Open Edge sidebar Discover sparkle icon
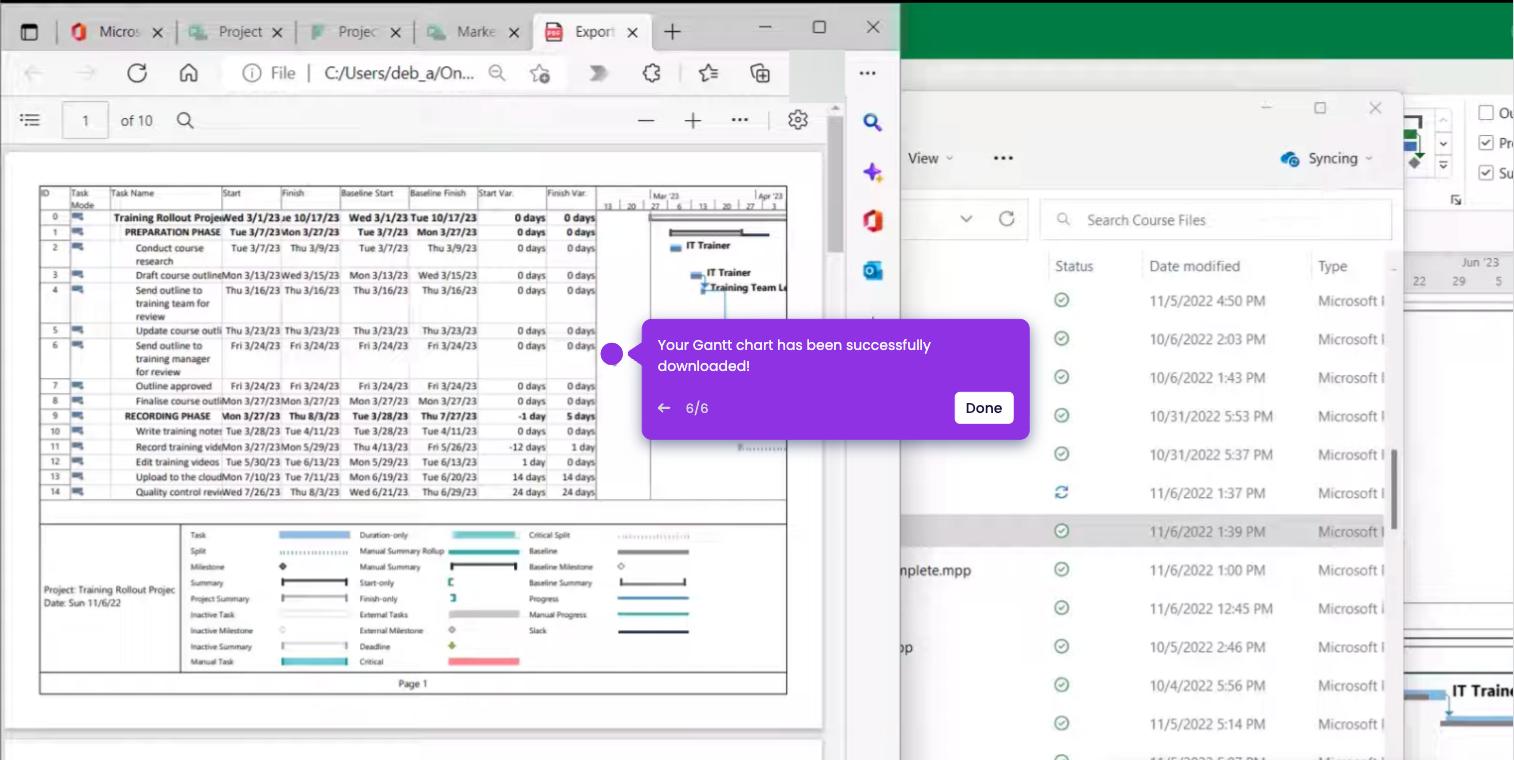1514x760 pixels. 872,172
